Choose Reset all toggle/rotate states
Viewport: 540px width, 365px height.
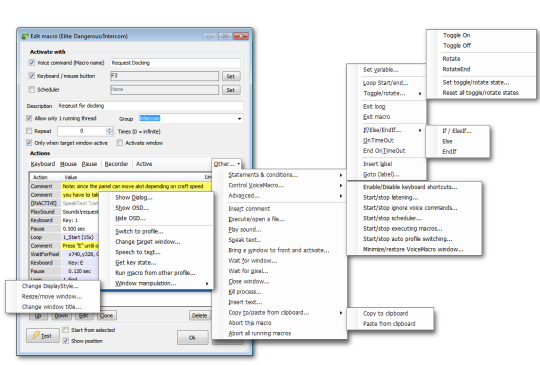(x=480, y=93)
